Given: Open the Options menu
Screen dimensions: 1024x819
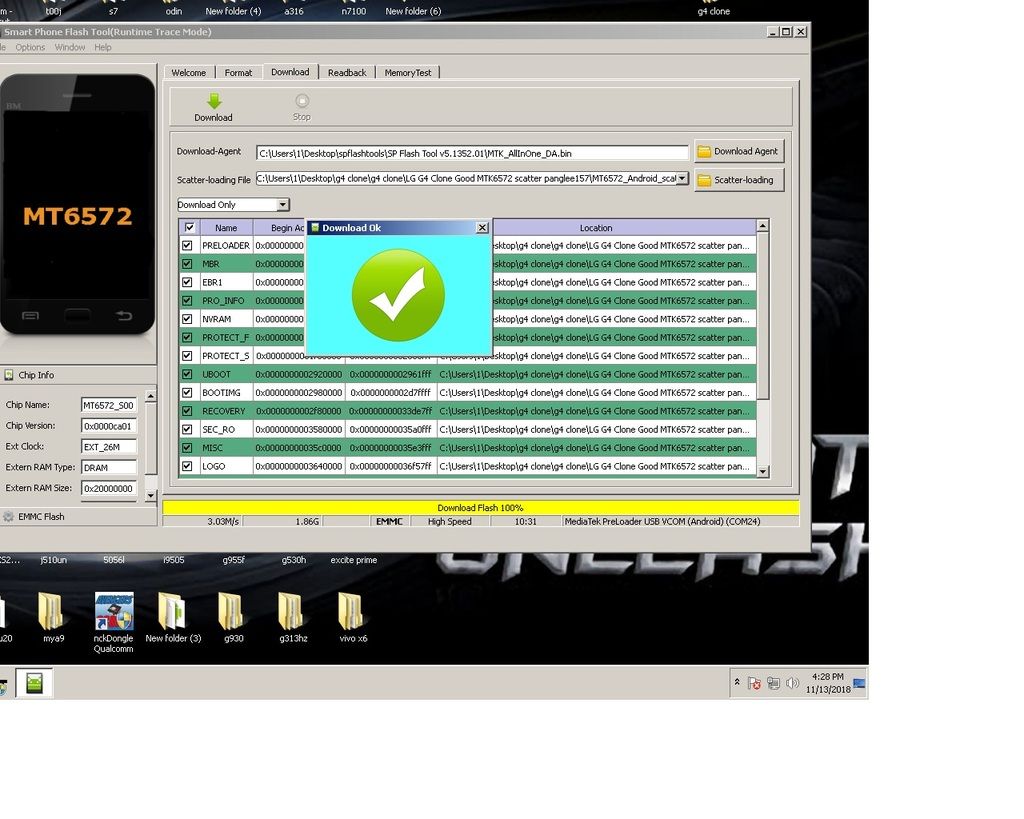Looking at the screenshot, I should coord(30,47).
